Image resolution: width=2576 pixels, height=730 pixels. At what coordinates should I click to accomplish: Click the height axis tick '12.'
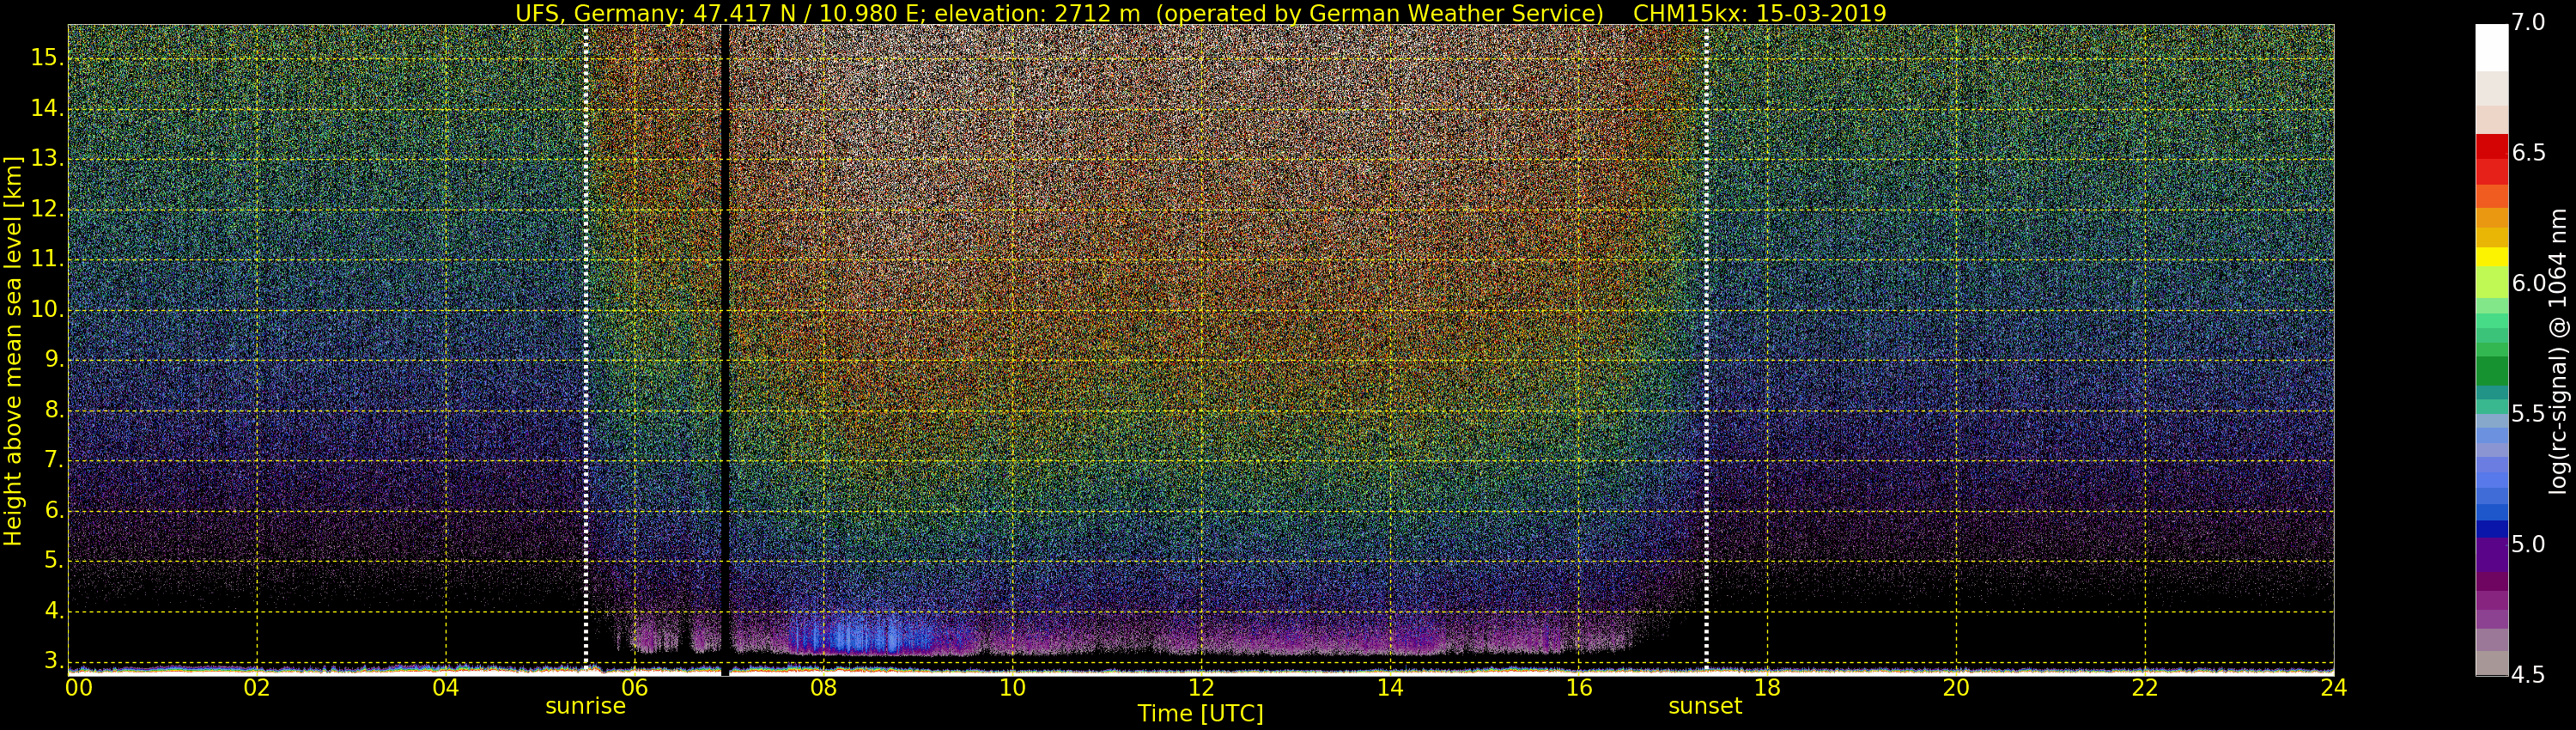[47, 209]
